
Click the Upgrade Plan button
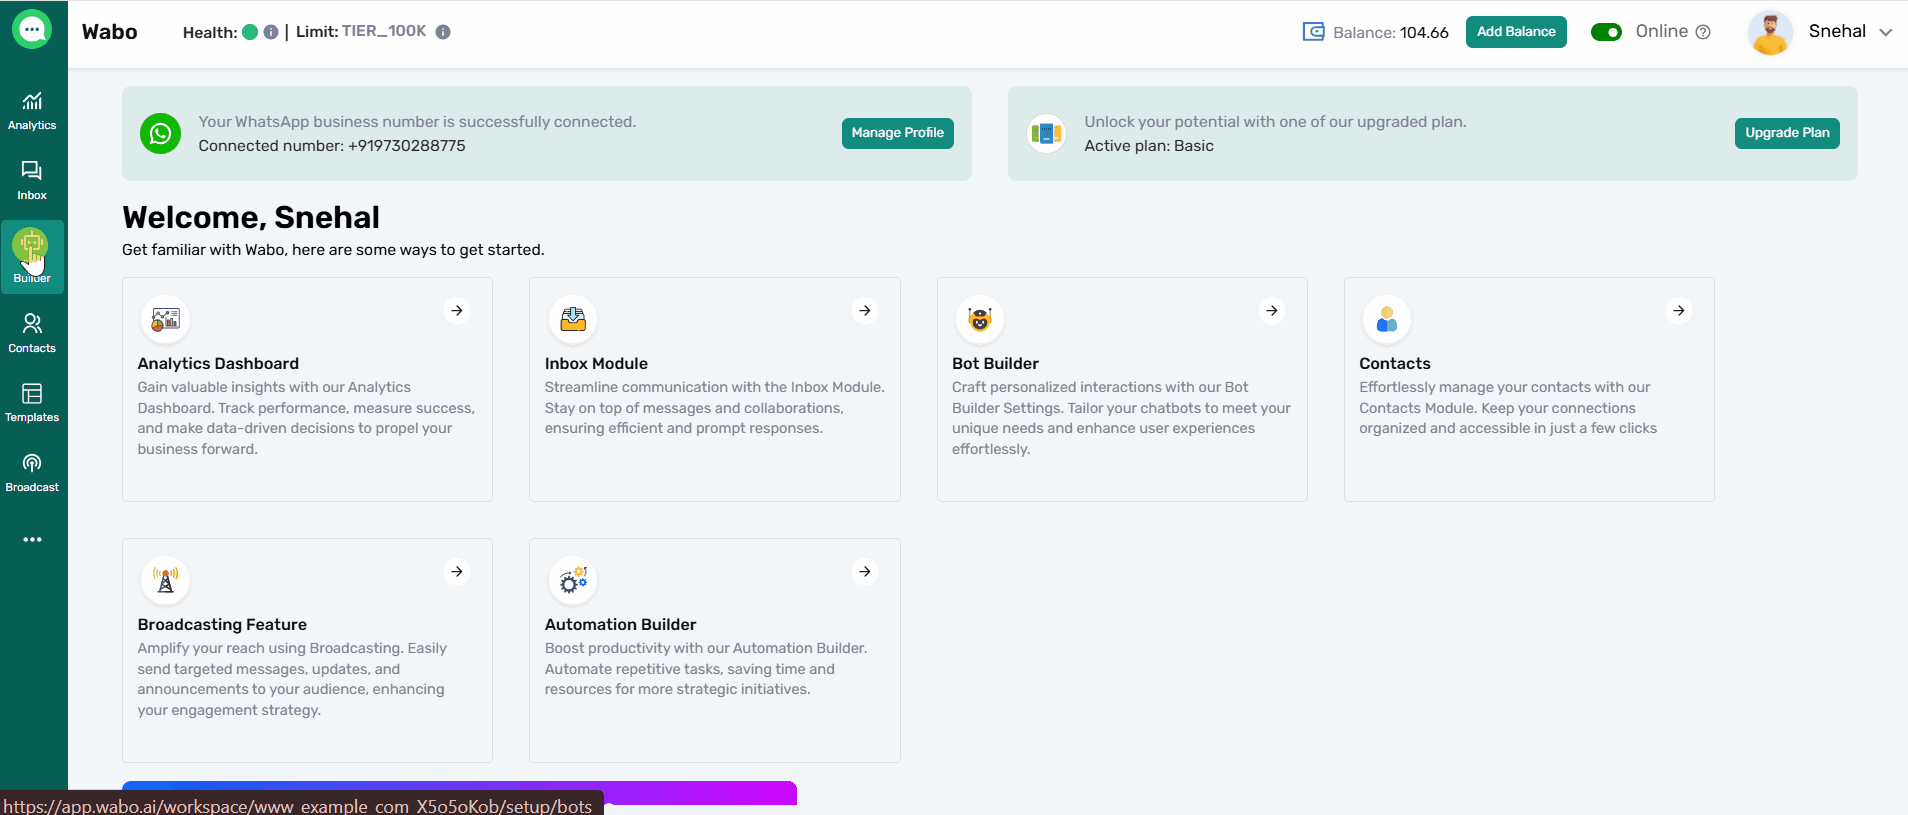1787,133
